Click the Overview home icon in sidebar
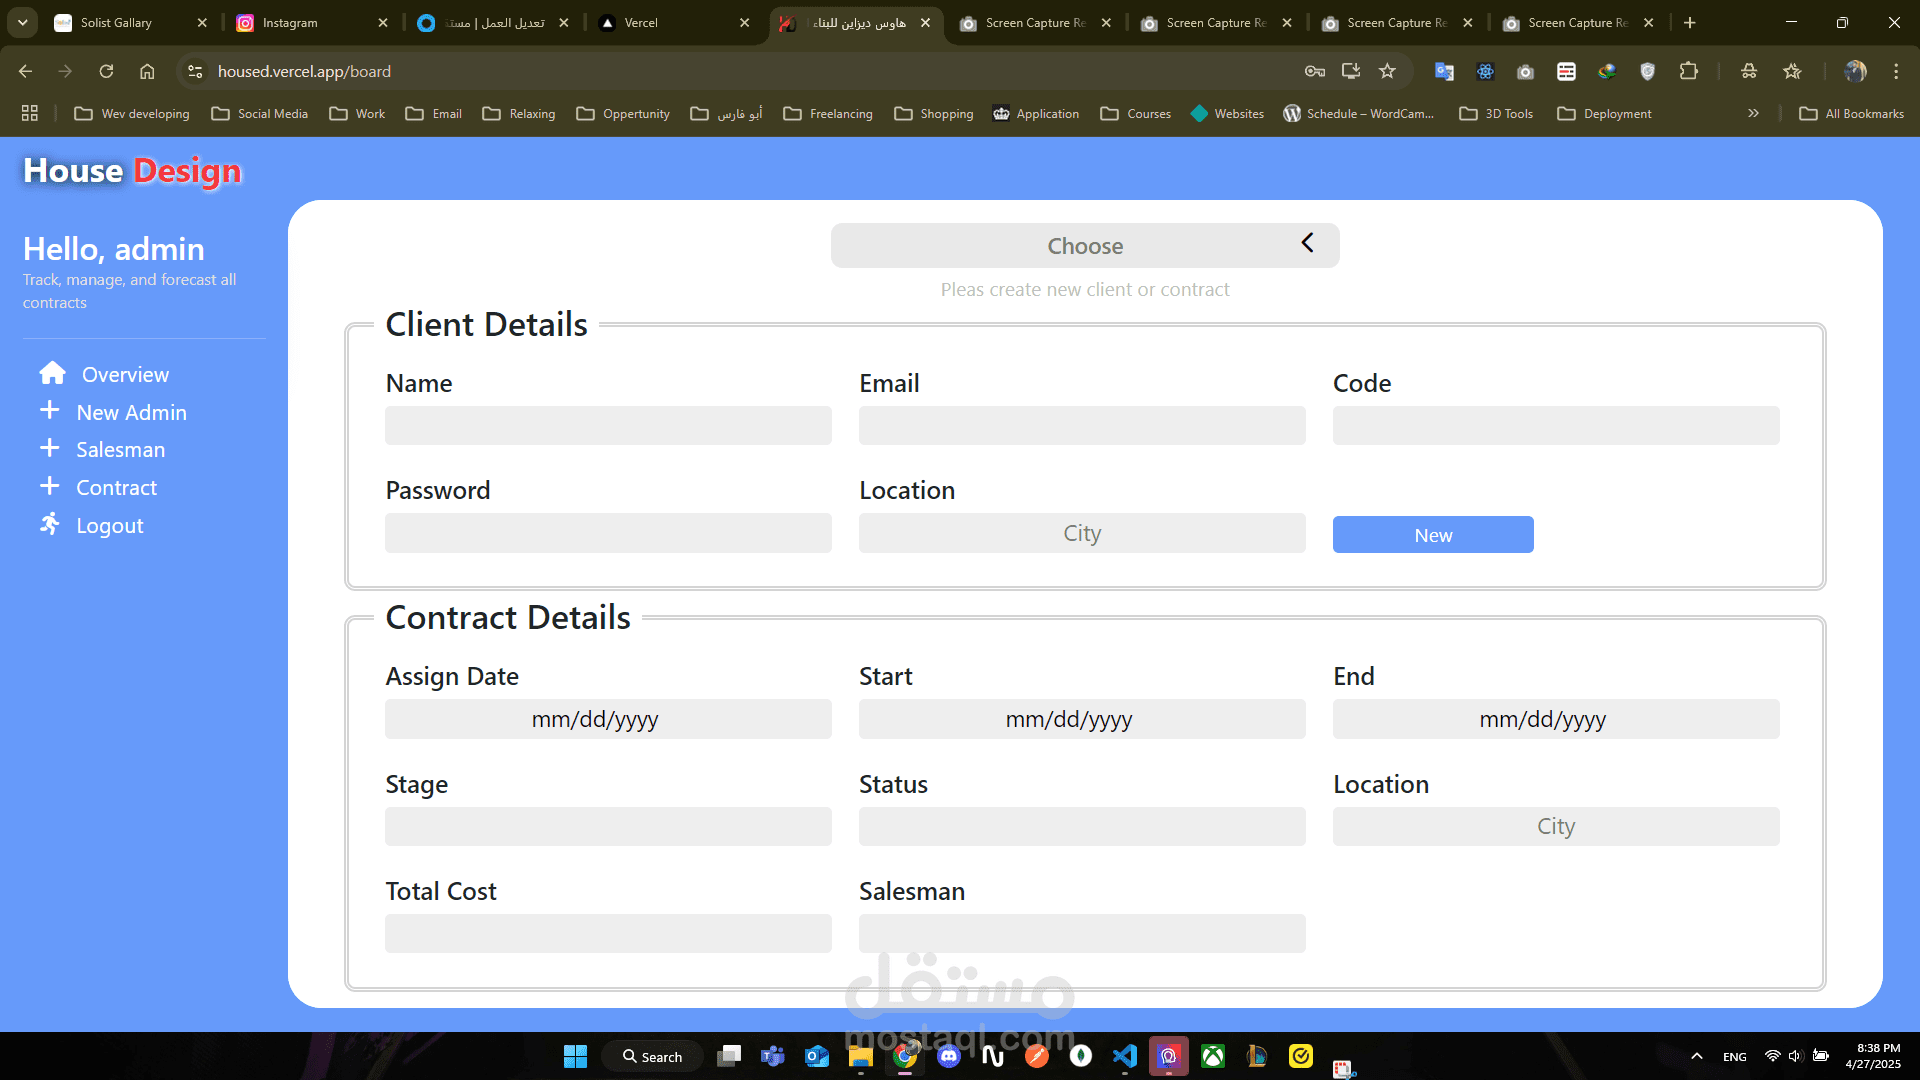The width and height of the screenshot is (1920, 1080). pyautogui.click(x=52, y=373)
